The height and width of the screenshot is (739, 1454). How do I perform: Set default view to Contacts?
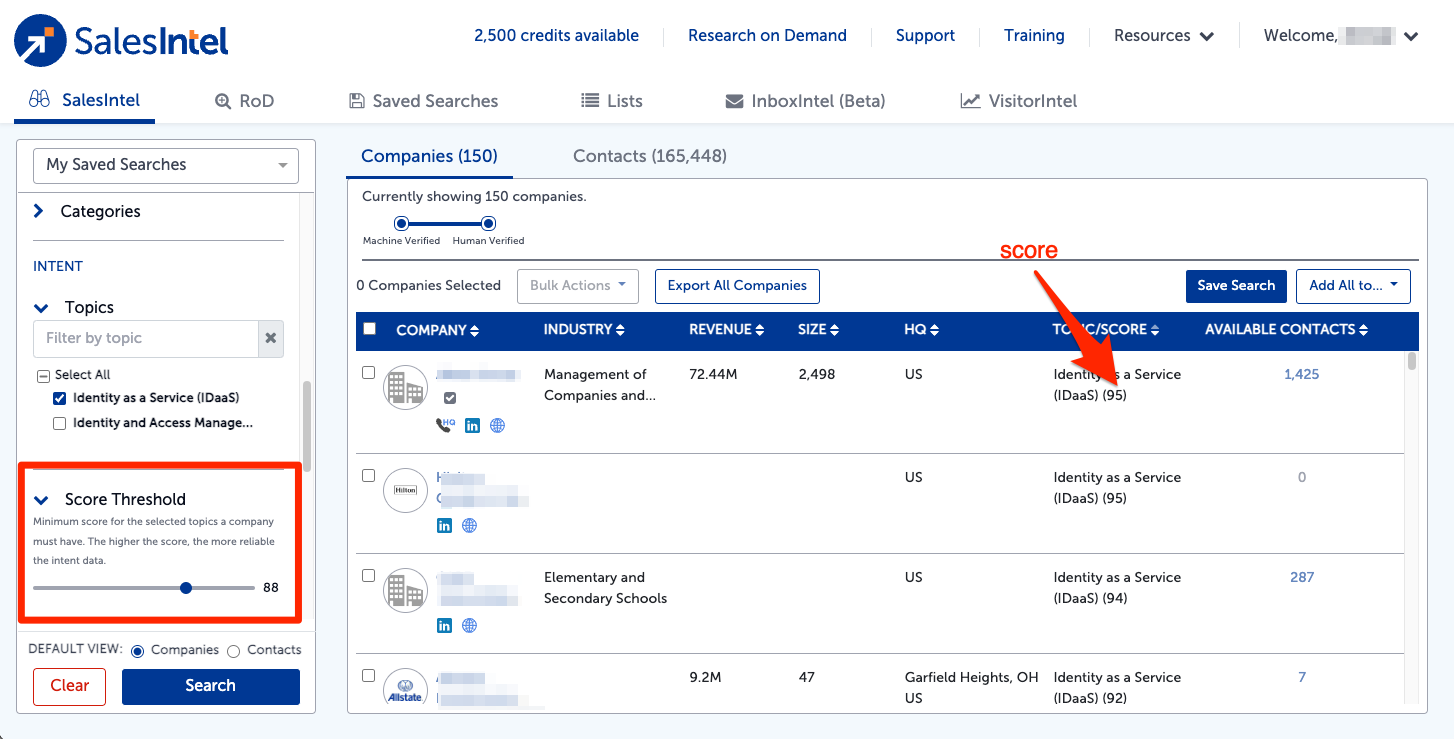(x=234, y=651)
